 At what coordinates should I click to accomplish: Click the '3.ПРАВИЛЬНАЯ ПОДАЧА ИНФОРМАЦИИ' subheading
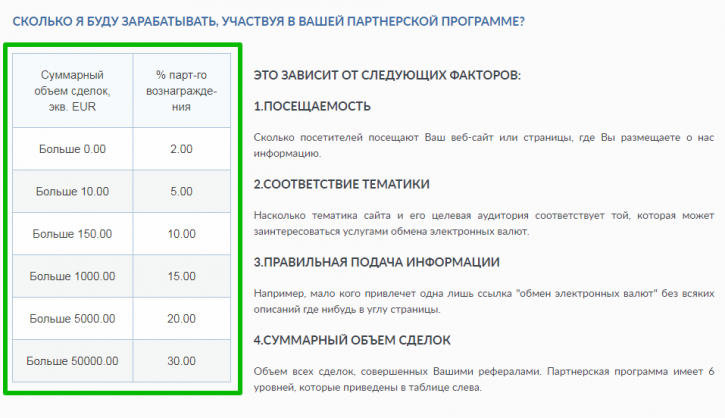click(376, 262)
